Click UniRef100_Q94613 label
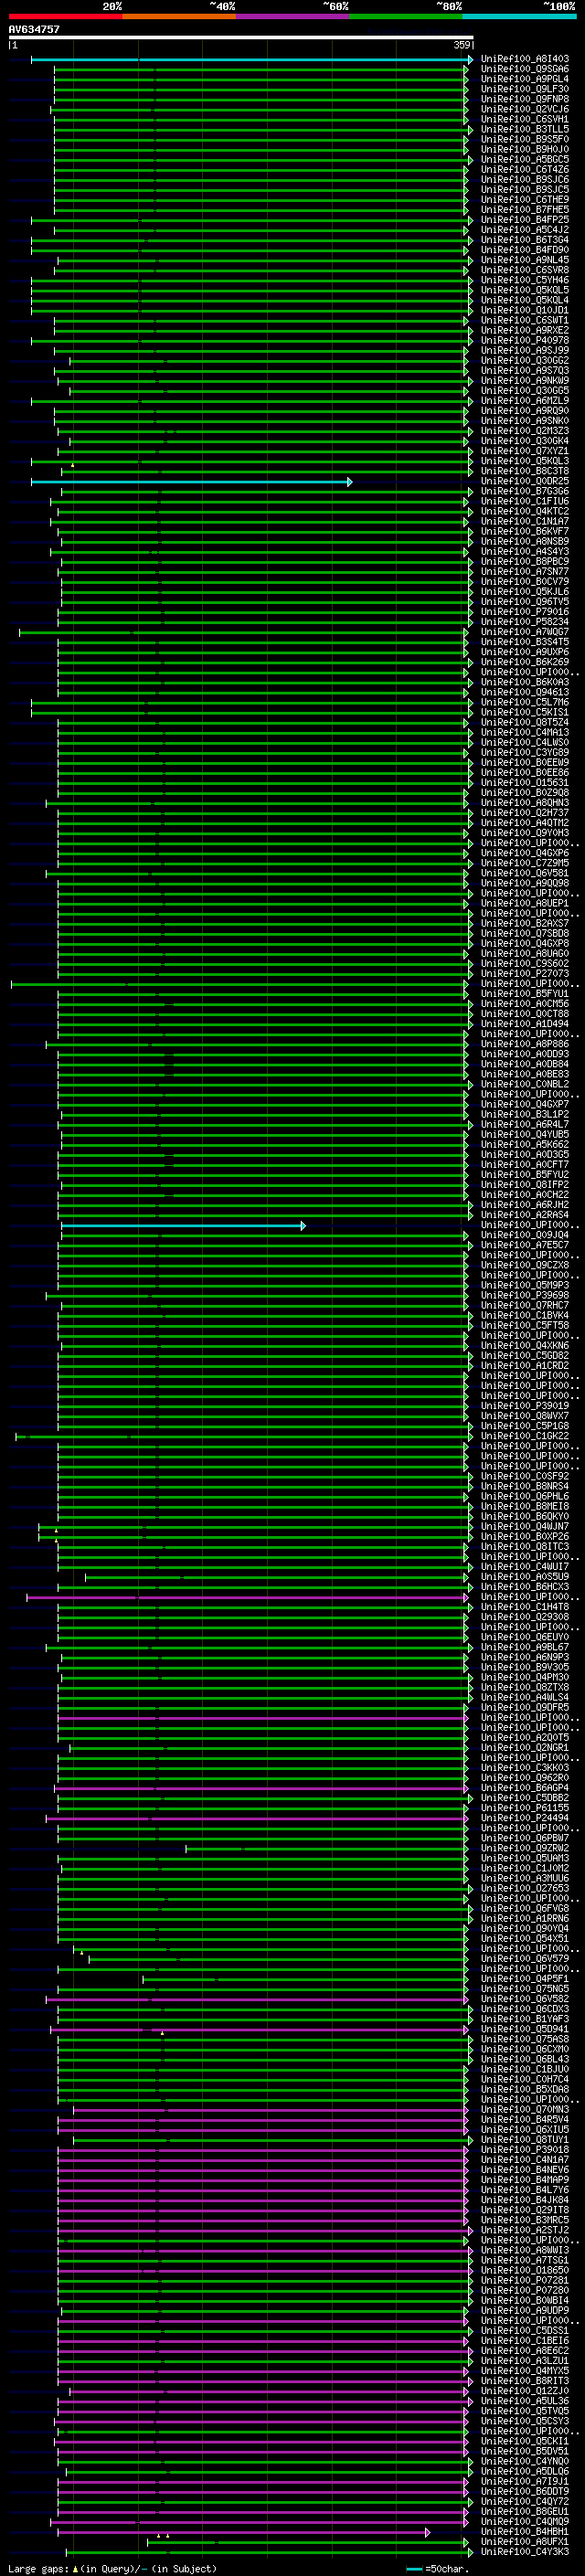 coord(525,692)
